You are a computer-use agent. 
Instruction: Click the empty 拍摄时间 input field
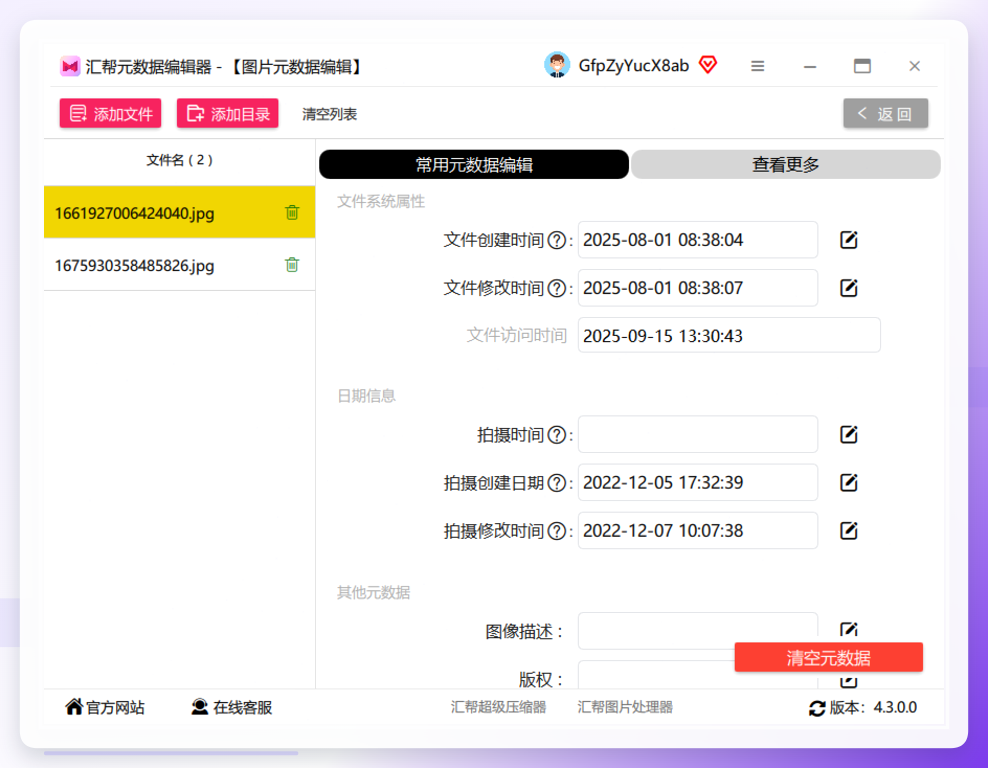[x=698, y=434]
